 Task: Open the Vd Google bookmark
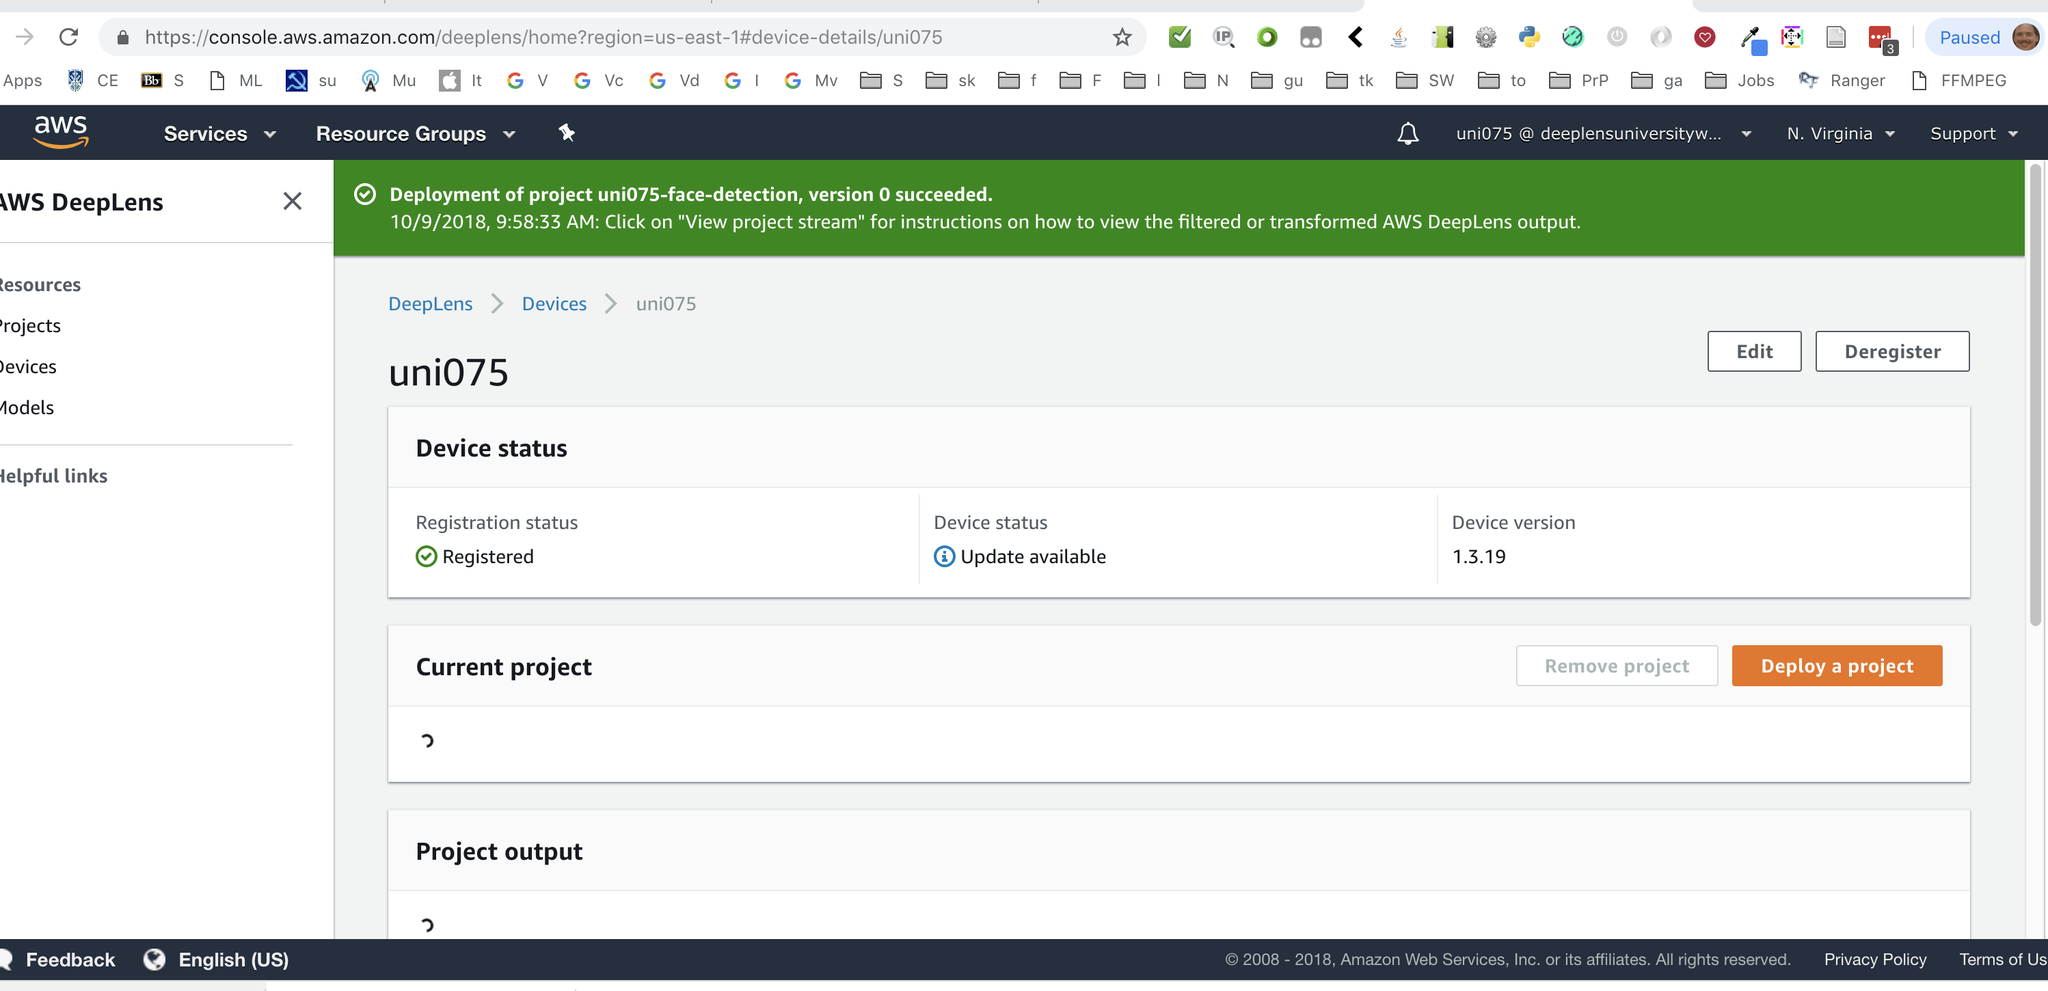[x=674, y=80]
